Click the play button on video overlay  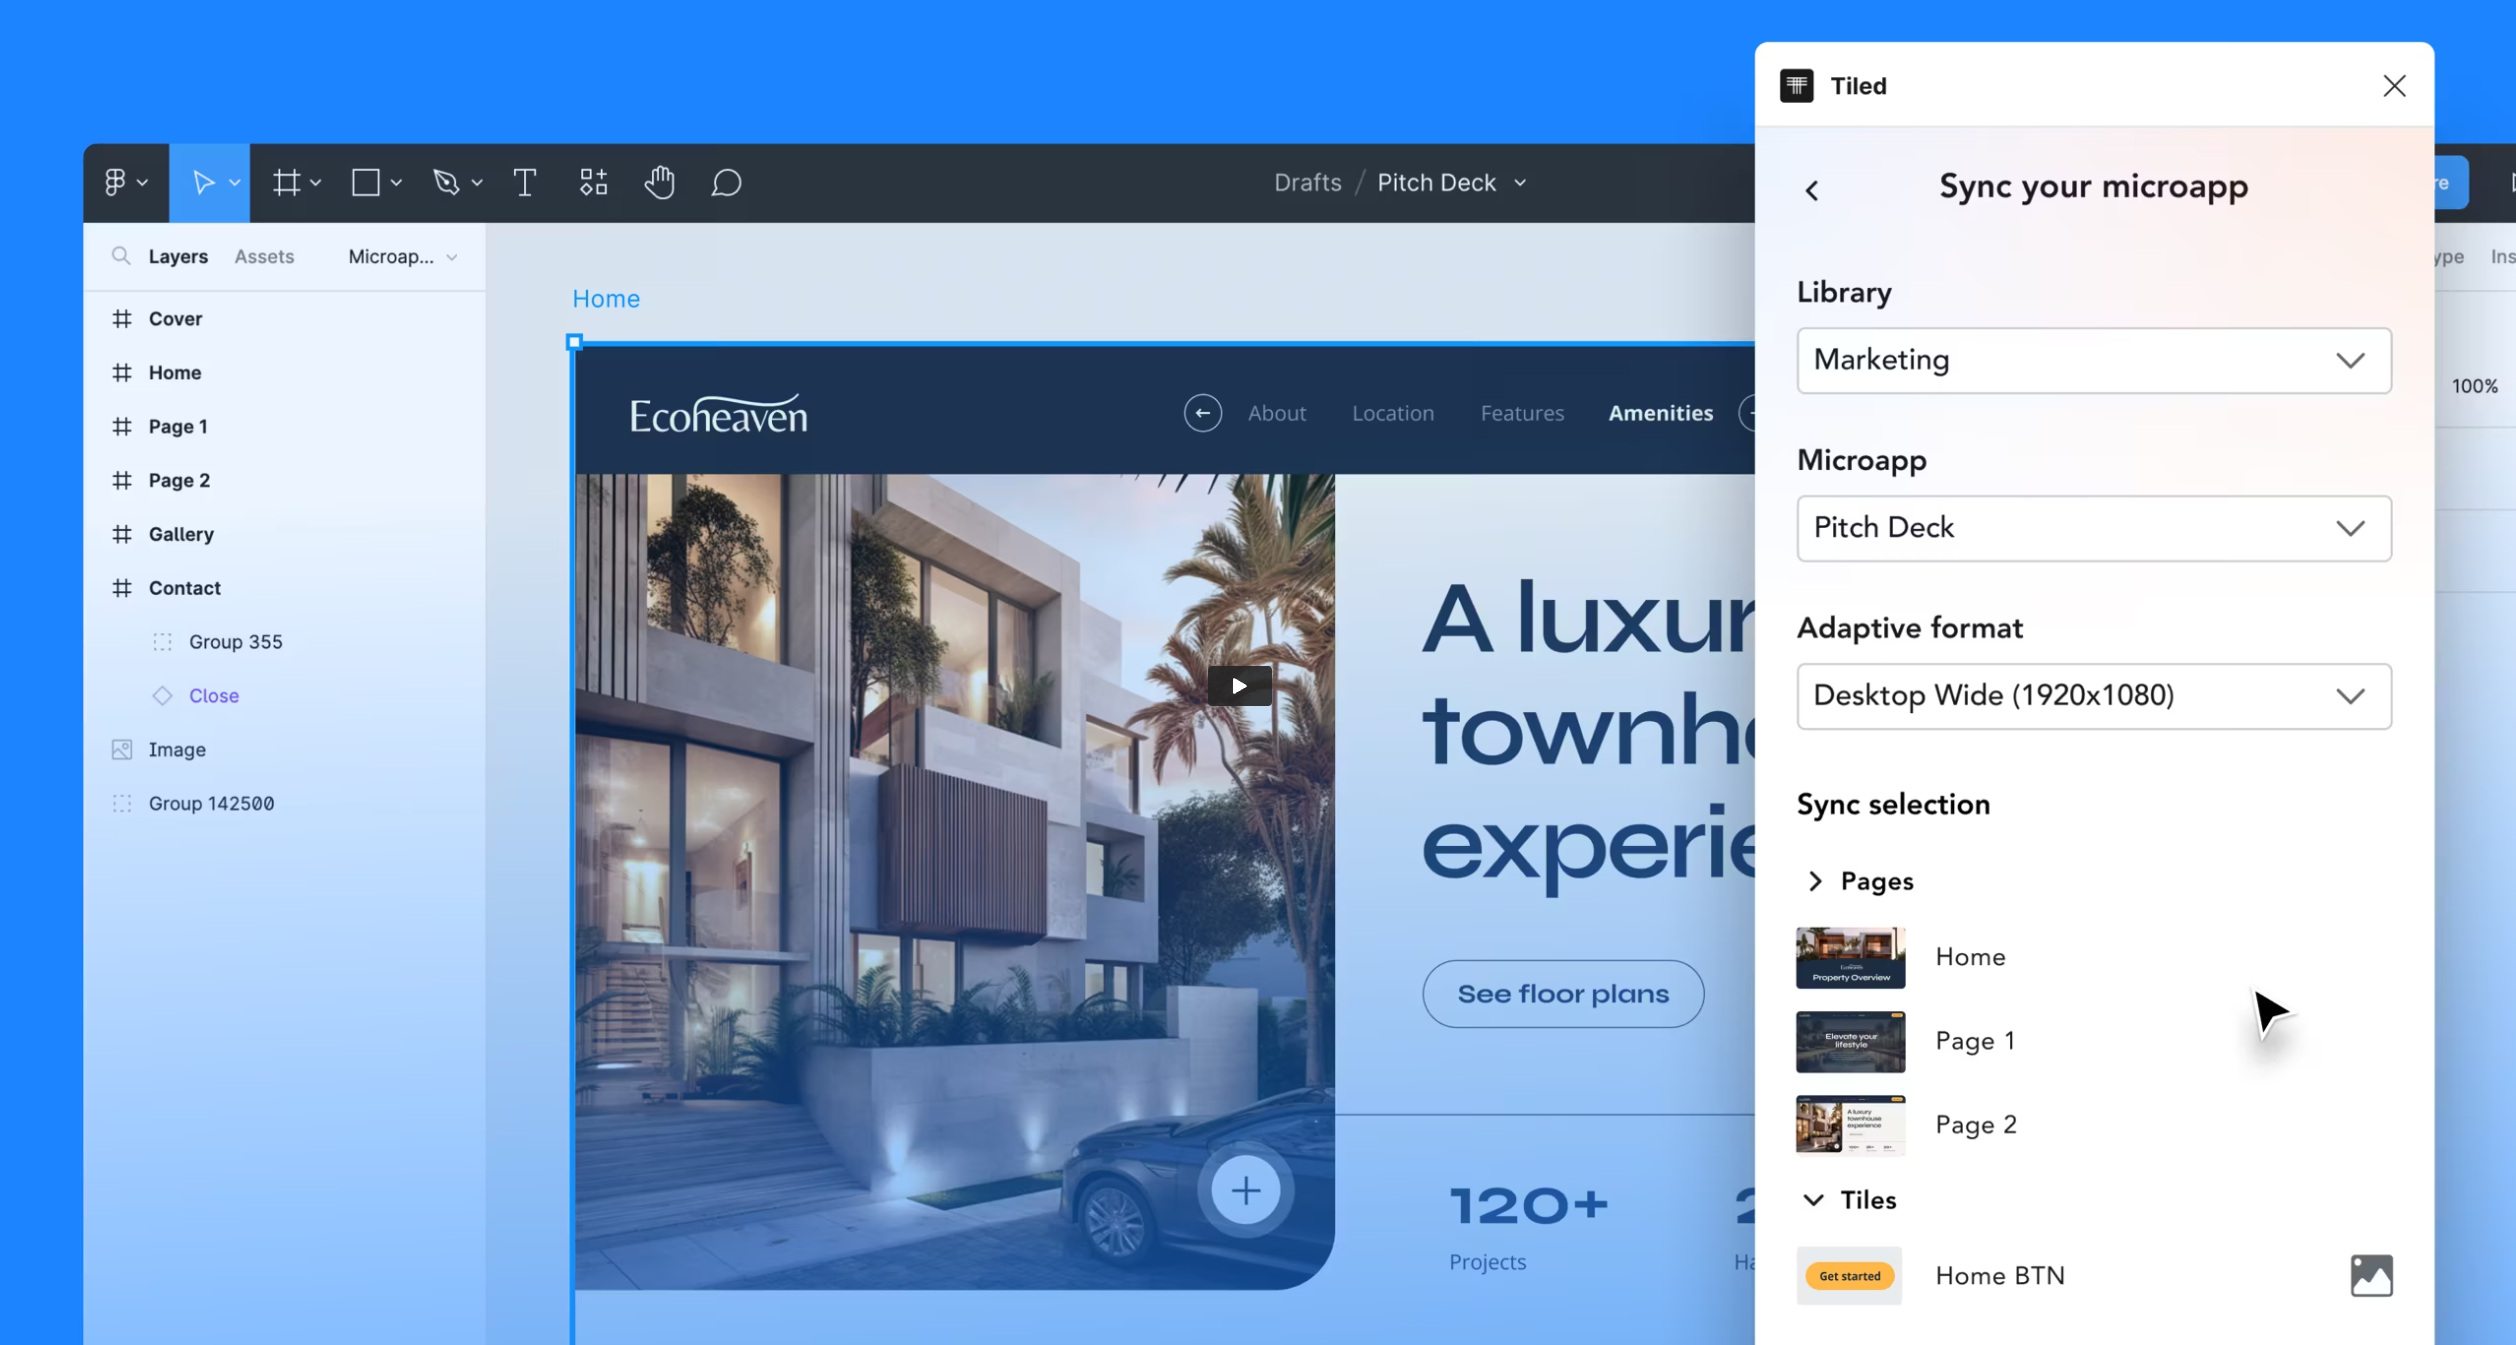pyautogui.click(x=1238, y=684)
